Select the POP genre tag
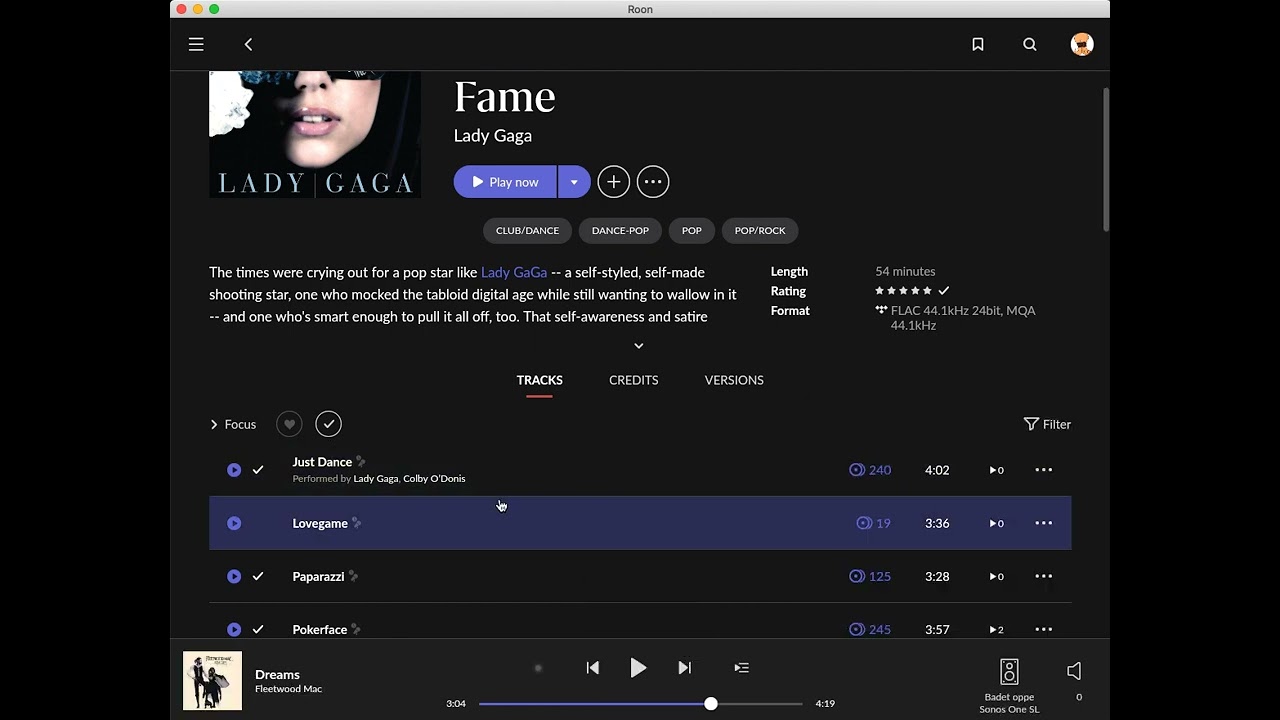The image size is (1280, 720). [x=692, y=231]
